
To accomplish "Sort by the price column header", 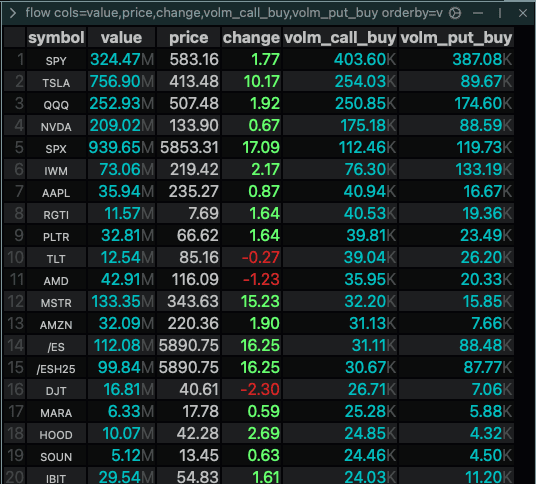I will pyautogui.click(x=188, y=37).
